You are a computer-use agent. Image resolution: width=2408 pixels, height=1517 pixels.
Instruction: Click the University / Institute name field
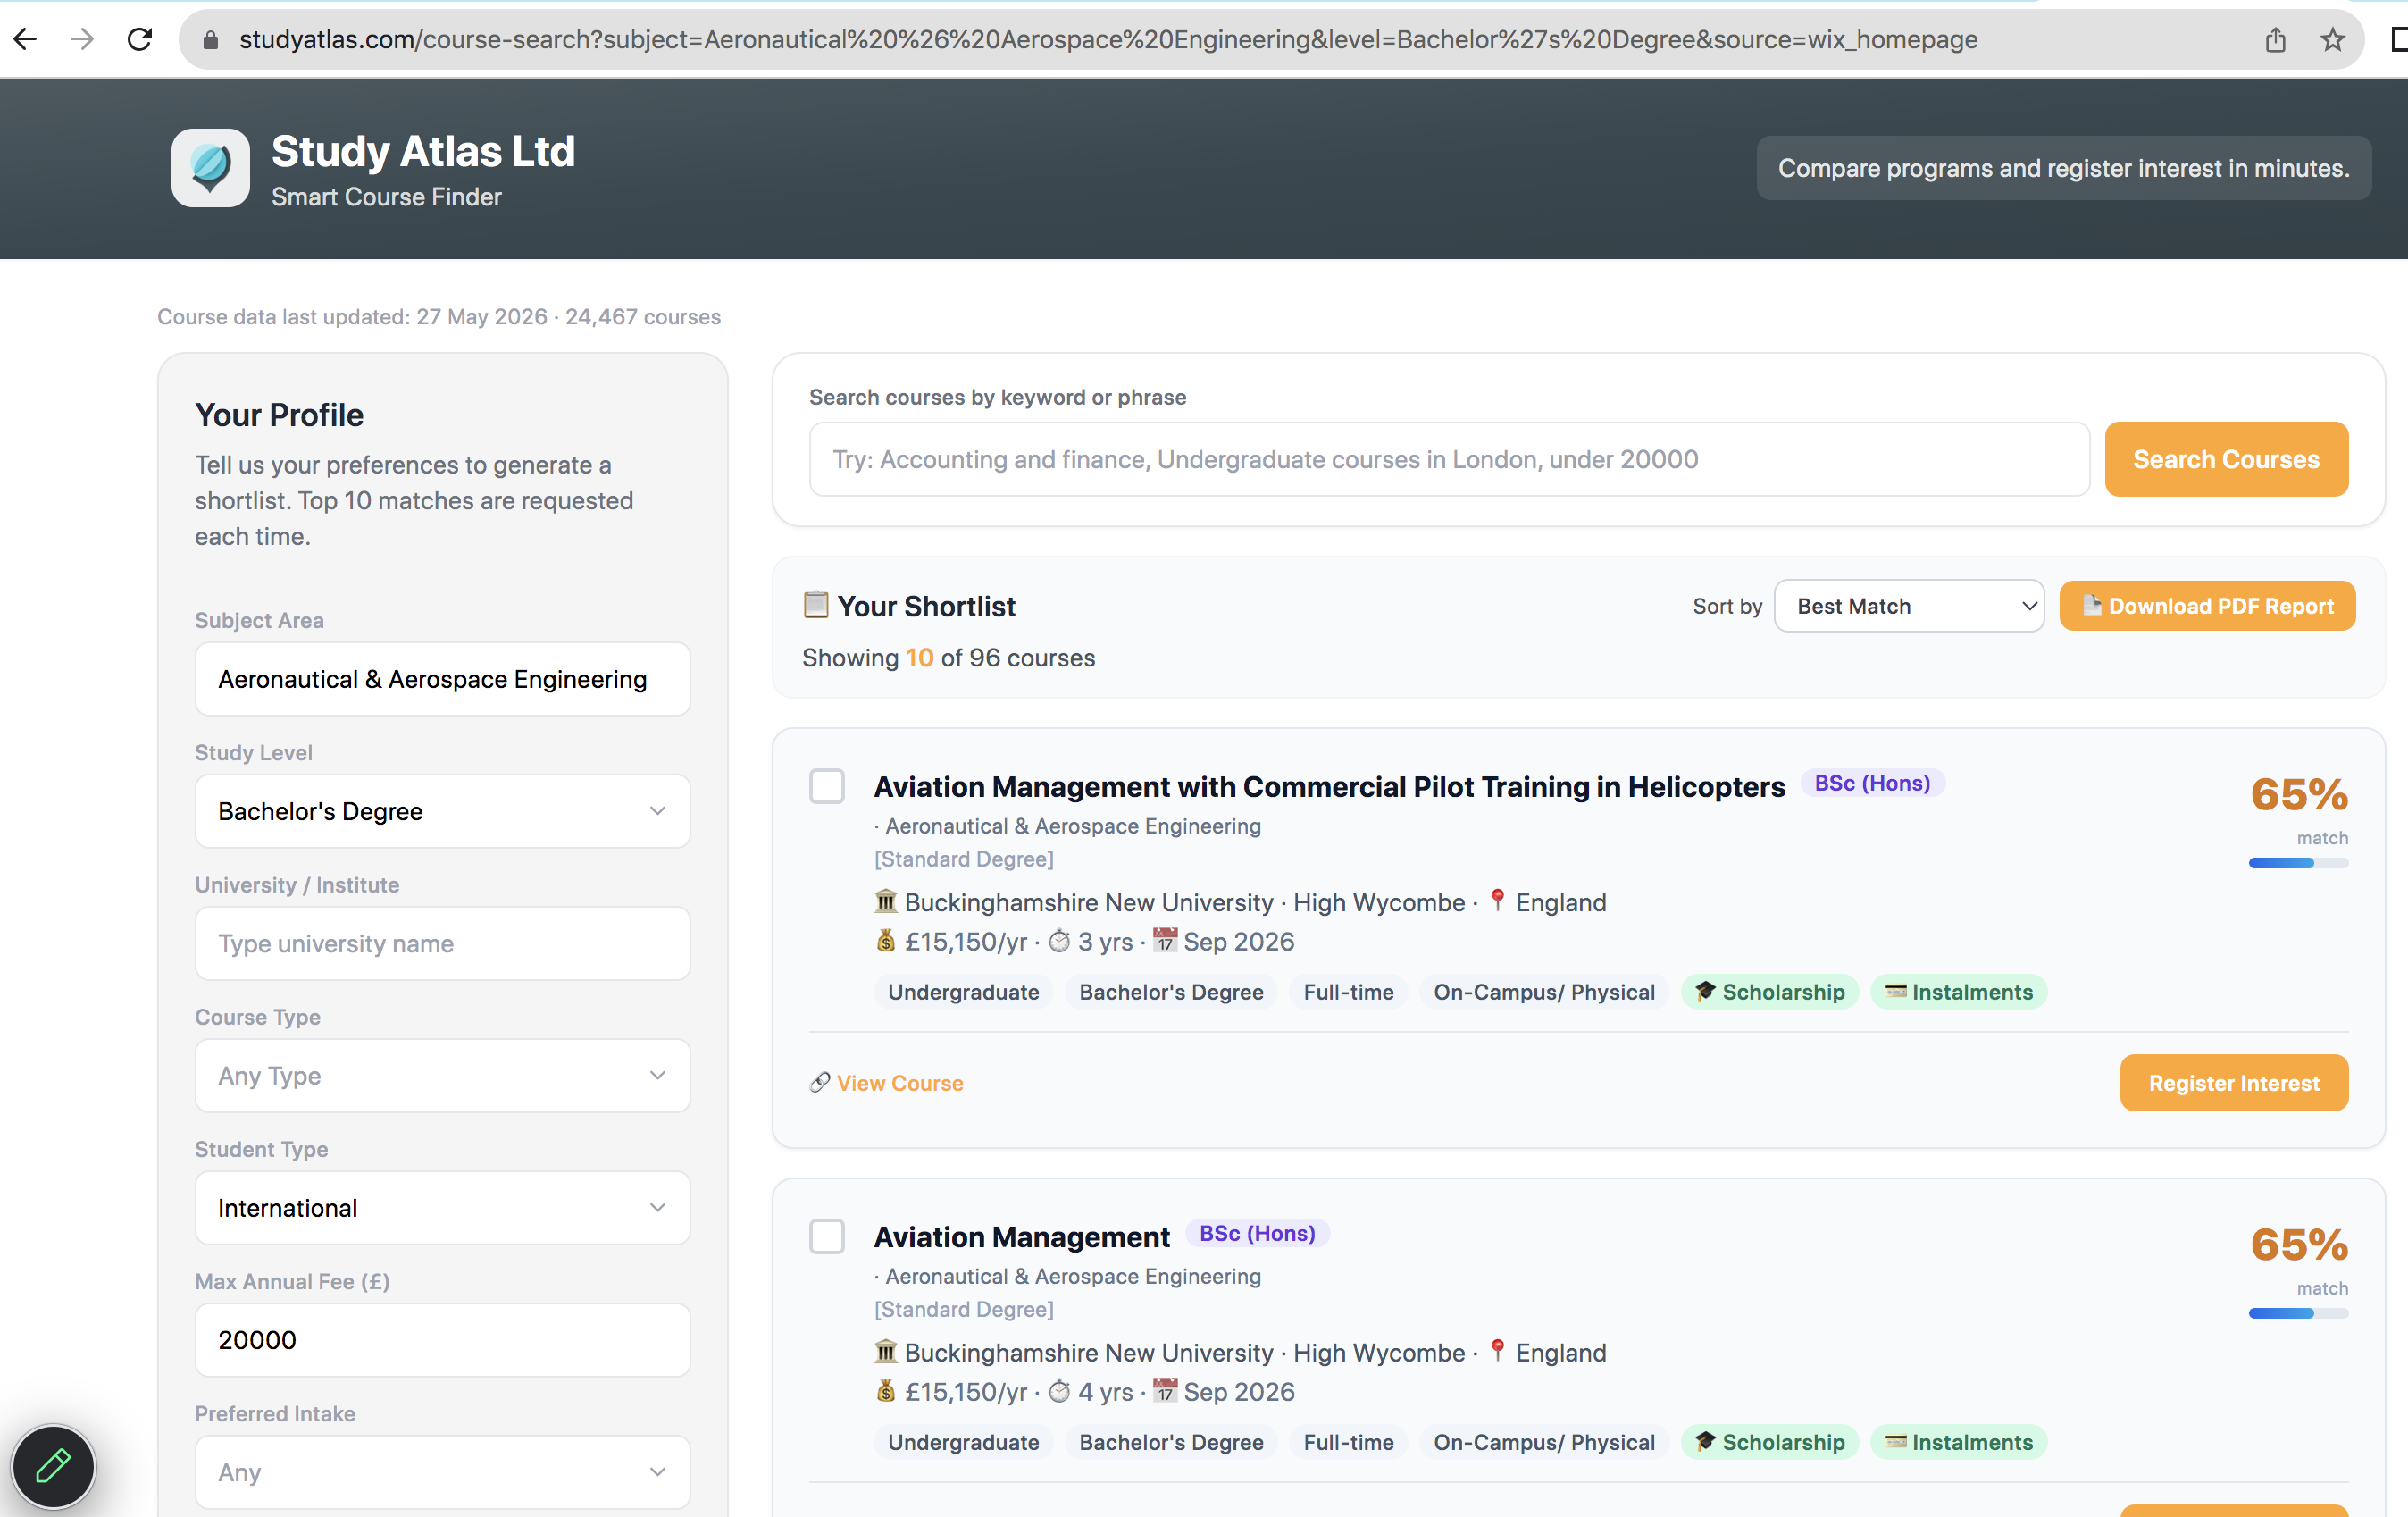[x=442, y=943]
